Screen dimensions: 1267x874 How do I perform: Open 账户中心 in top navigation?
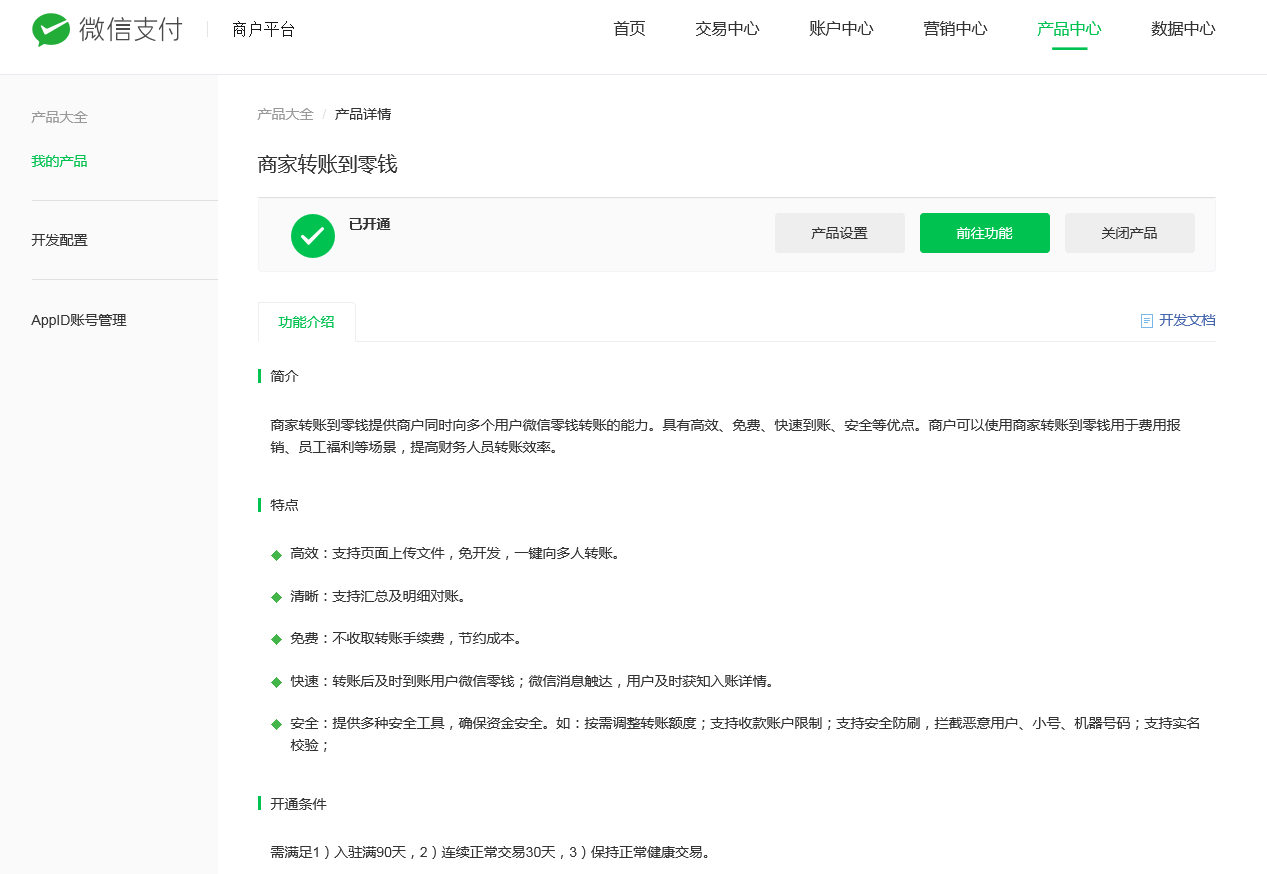tap(841, 29)
